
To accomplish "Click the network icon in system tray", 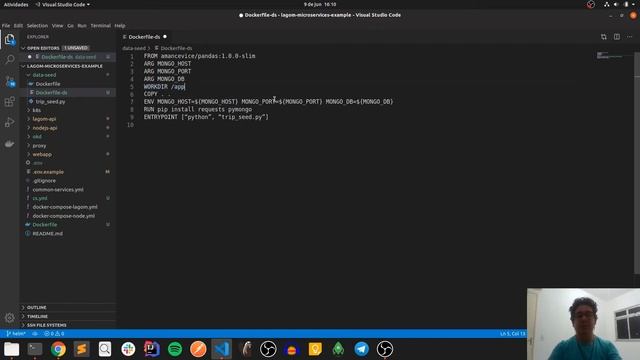I will [x=607, y=4].
